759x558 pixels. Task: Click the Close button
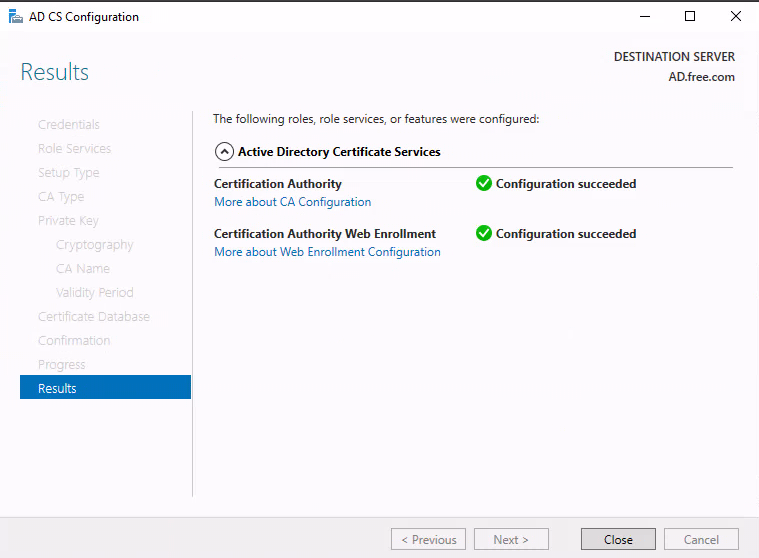point(618,539)
